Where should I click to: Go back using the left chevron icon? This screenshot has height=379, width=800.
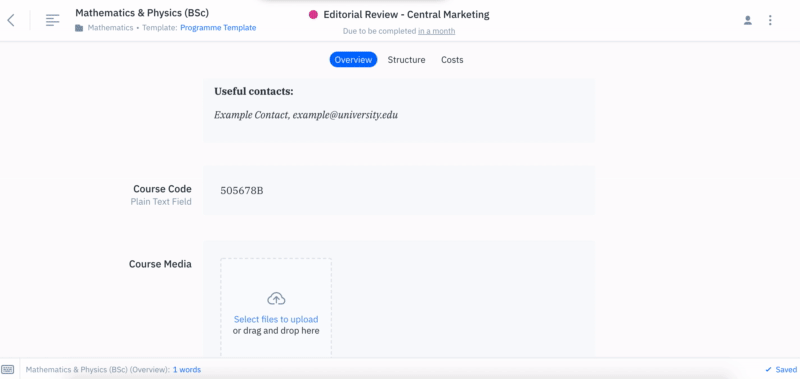pos(11,20)
